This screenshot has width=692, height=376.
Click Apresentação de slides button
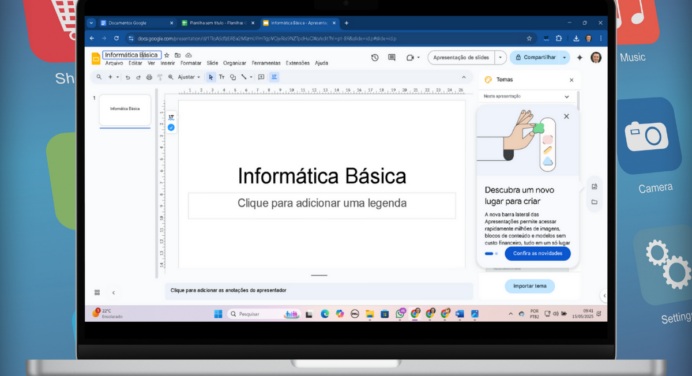point(461,57)
